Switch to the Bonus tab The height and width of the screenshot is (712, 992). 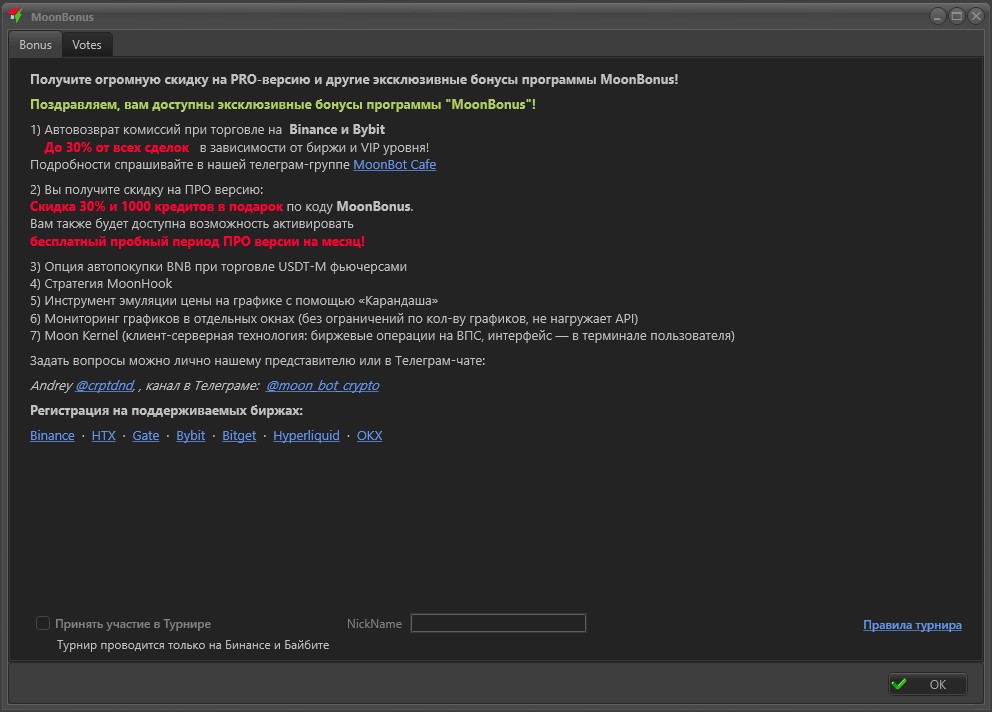(x=35, y=45)
